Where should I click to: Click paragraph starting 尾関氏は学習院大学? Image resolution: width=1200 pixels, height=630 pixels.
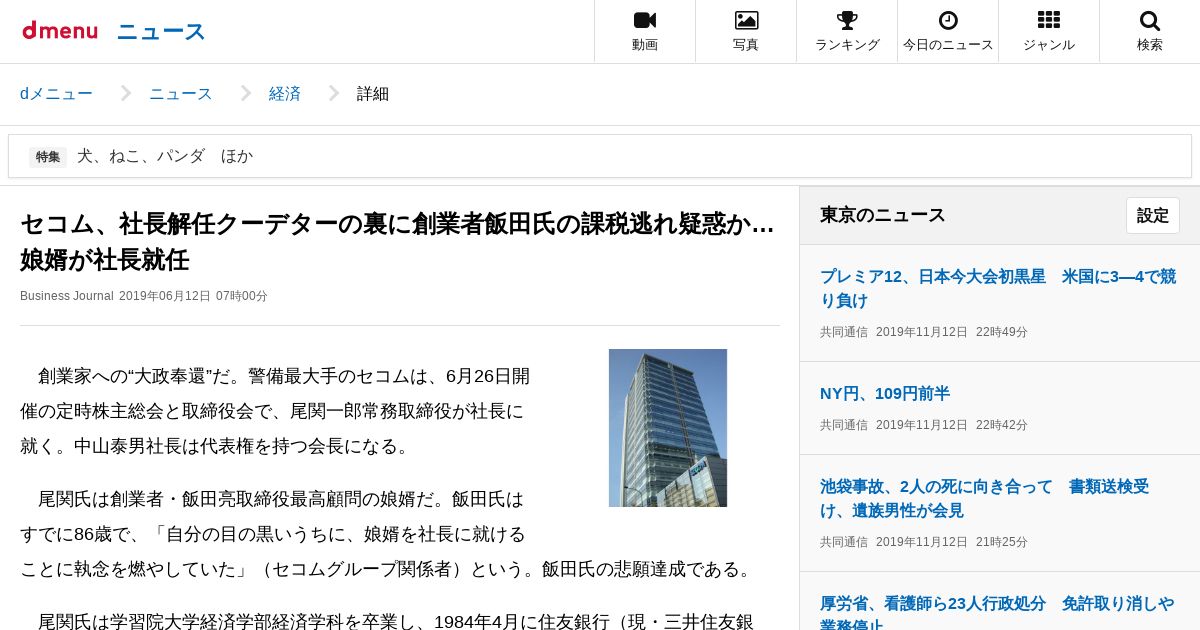click(x=387, y=621)
